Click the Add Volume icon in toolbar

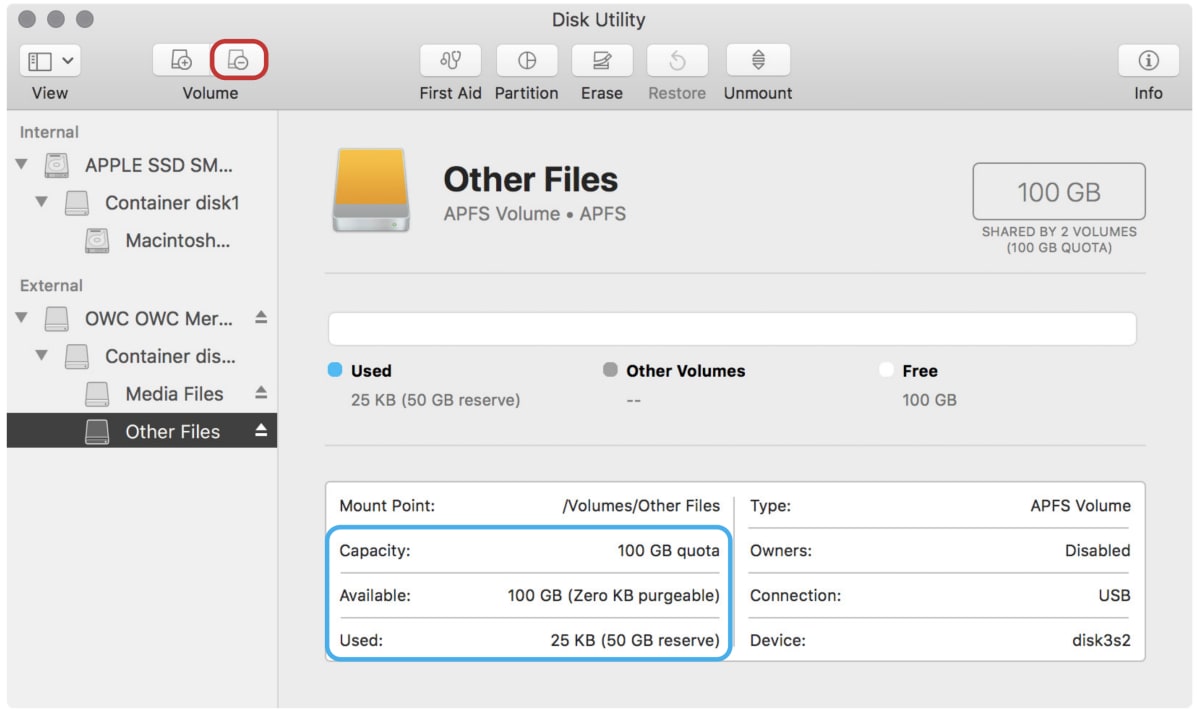(181, 61)
